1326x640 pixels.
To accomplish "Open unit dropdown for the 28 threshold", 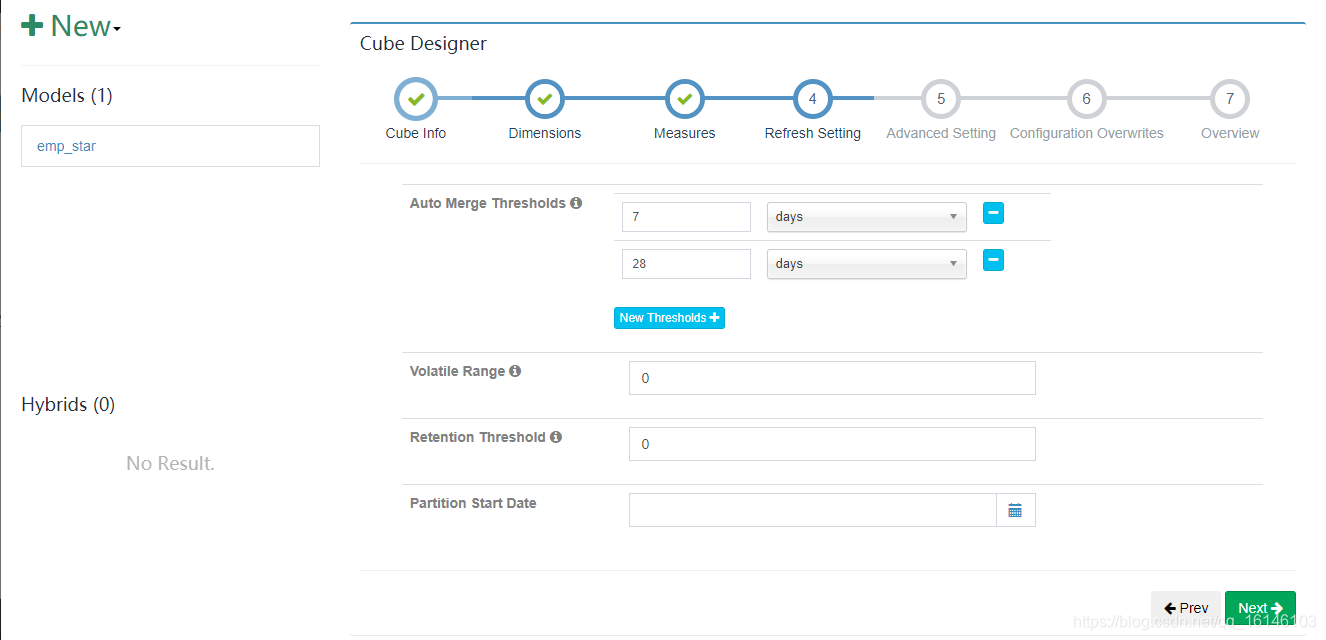I will pyautogui.click(x=867, y=264).
